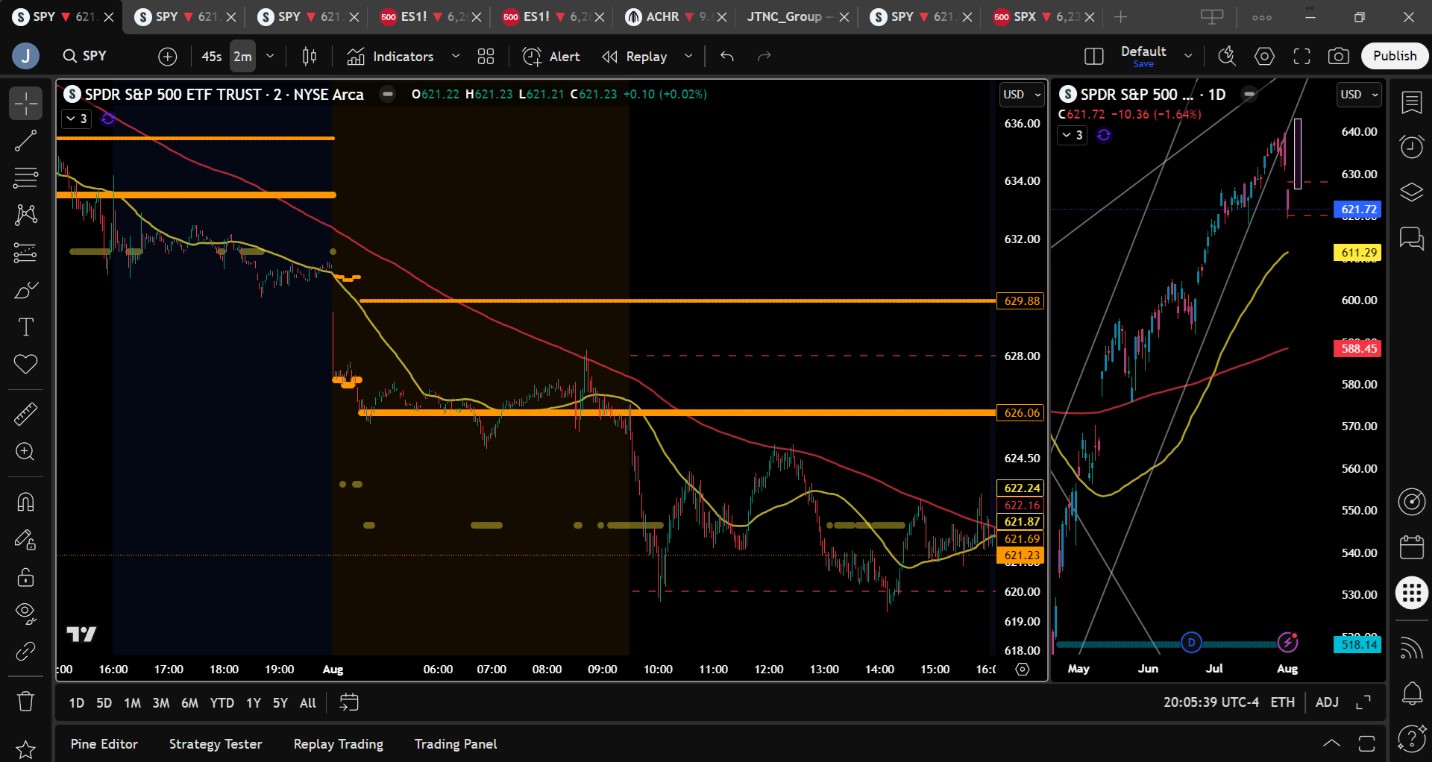The image size is (1432, 762).
Task: Open the alerts clock panel
Action: (1411, 147)
